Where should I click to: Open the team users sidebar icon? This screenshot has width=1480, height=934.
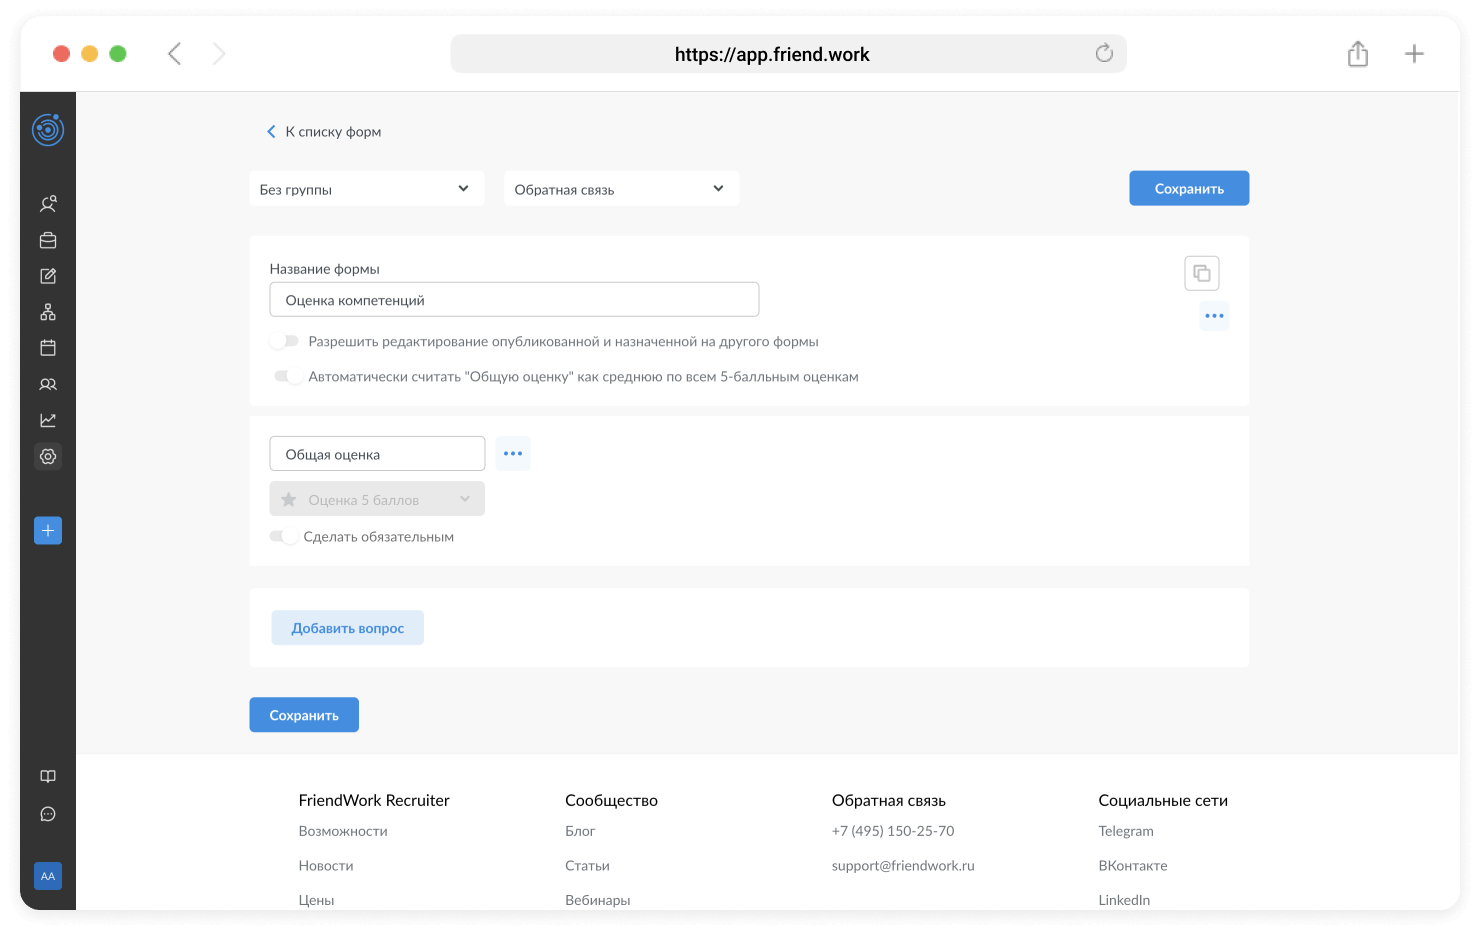48,384
